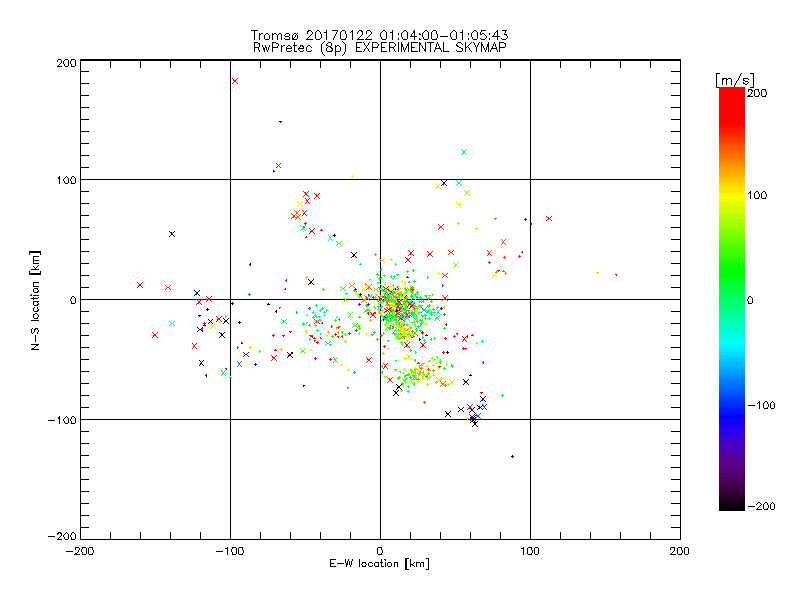Click "100" tick label on E-W axis
Image resolution: width=800 pixels, height=600 pixels.
coord(530,551)
